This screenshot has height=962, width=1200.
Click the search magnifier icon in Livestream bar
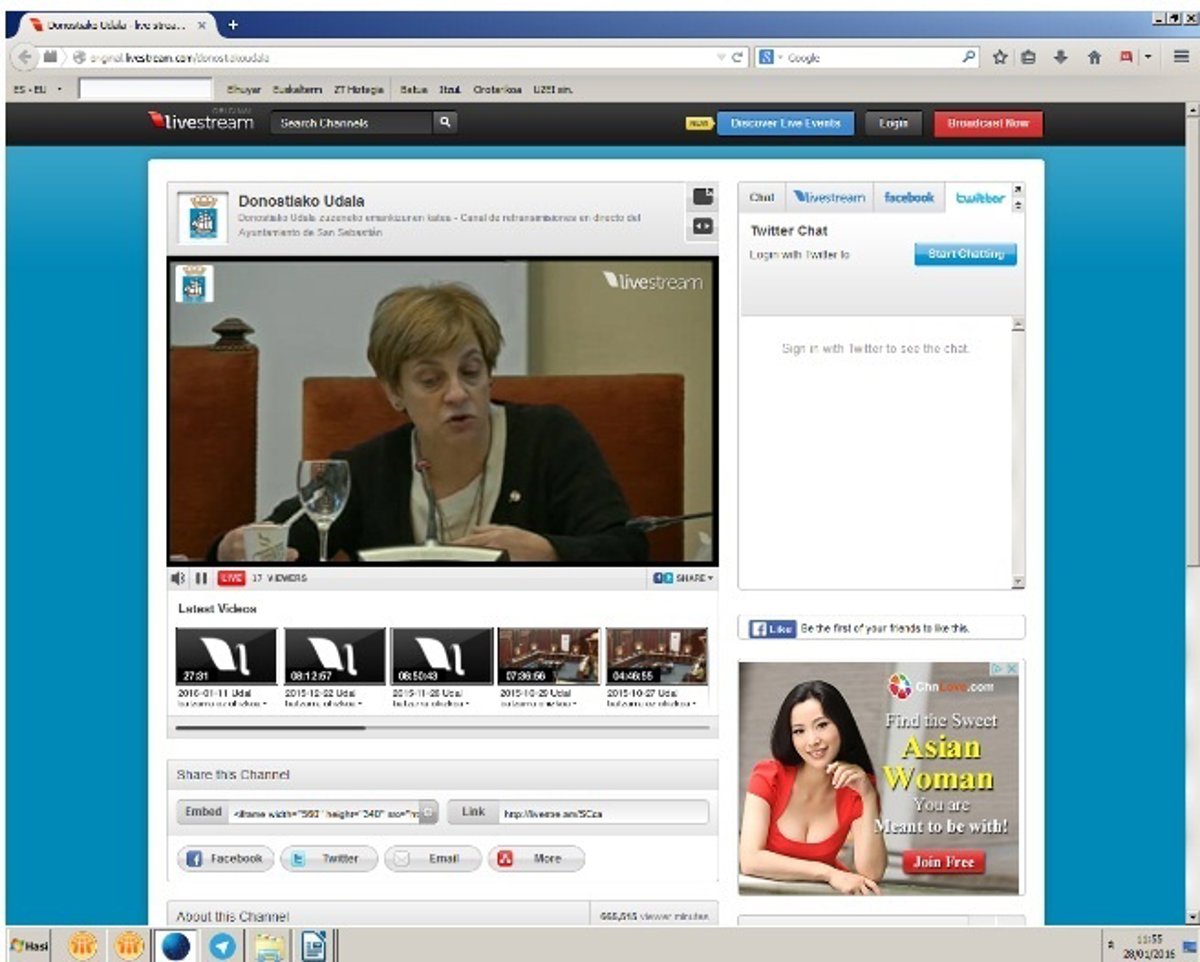[x=445, y=122]
